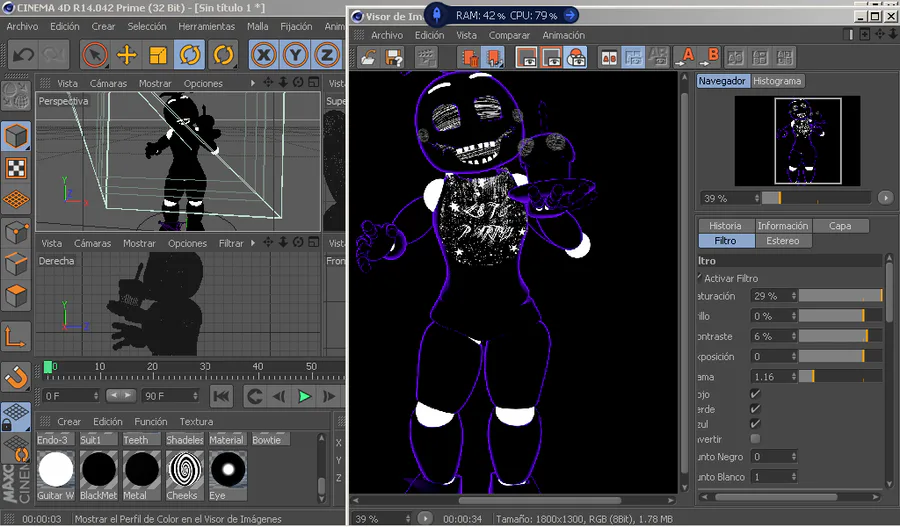Toggle the Activar Filtro checkbox
900x527 pixels.
(700, 278)
